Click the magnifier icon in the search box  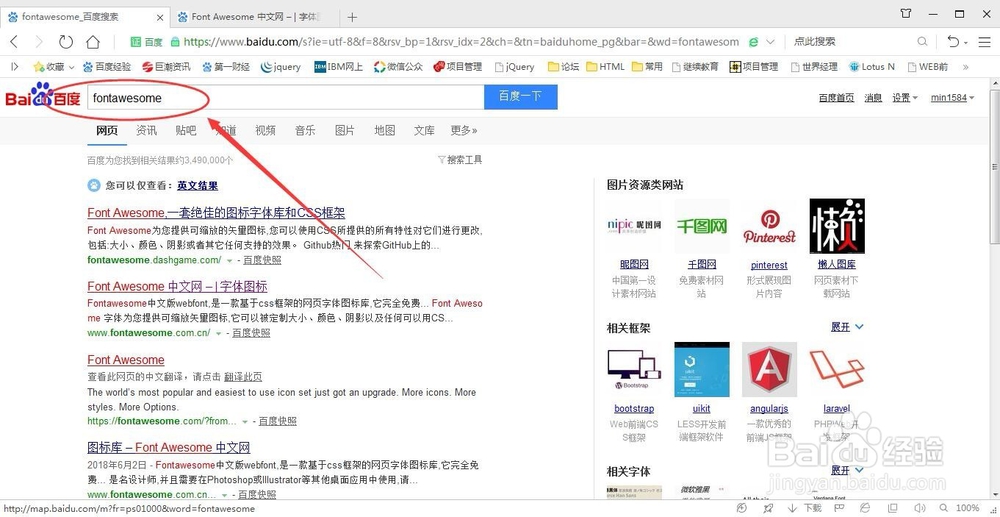pos(922,41)
